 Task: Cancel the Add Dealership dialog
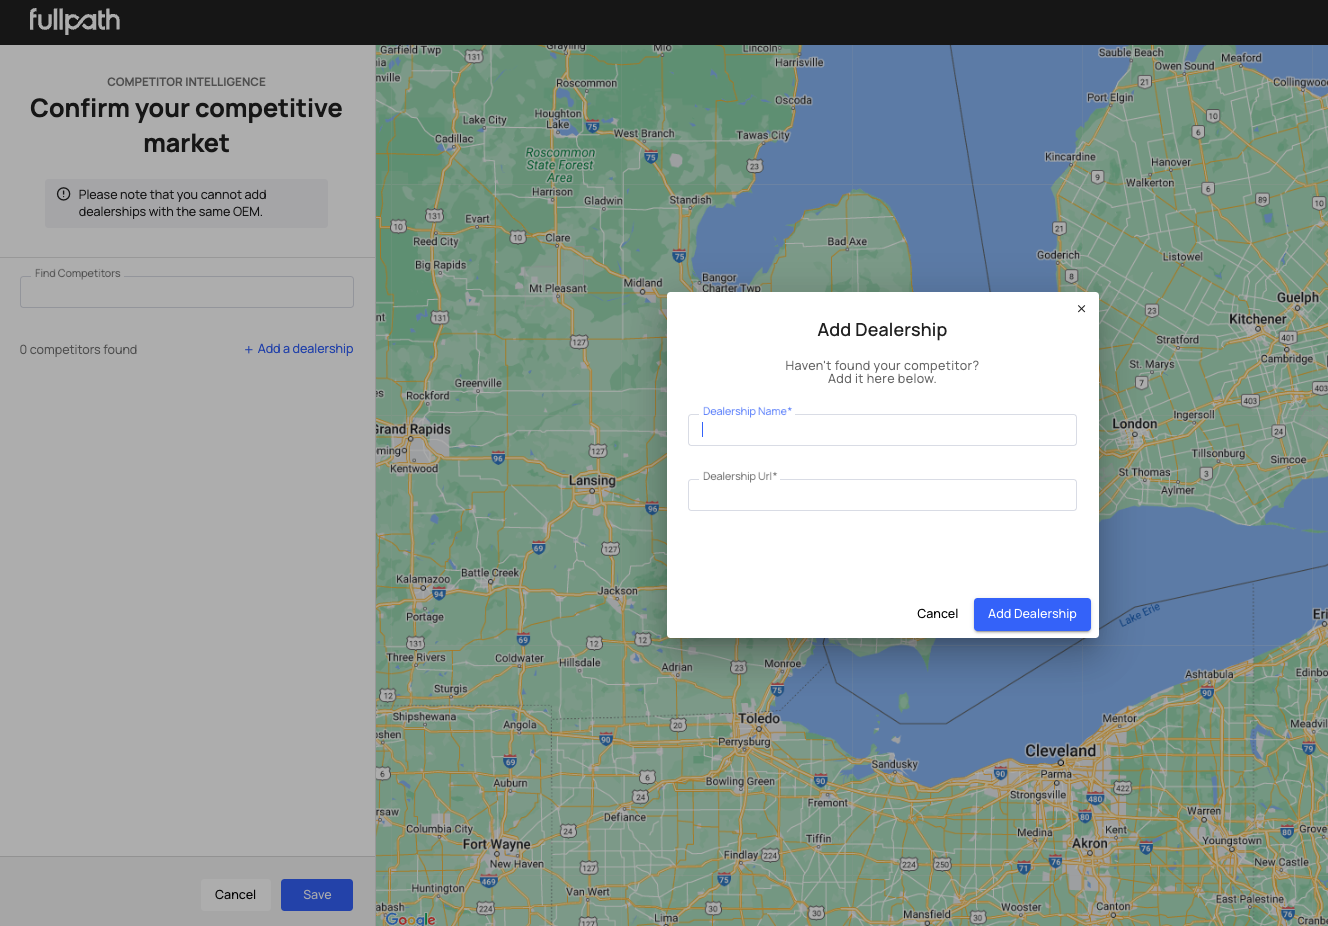coord(937,614)
